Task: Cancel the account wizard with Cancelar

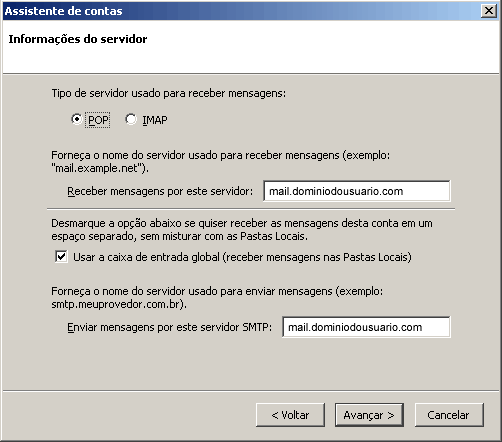Action: [449, 415]
